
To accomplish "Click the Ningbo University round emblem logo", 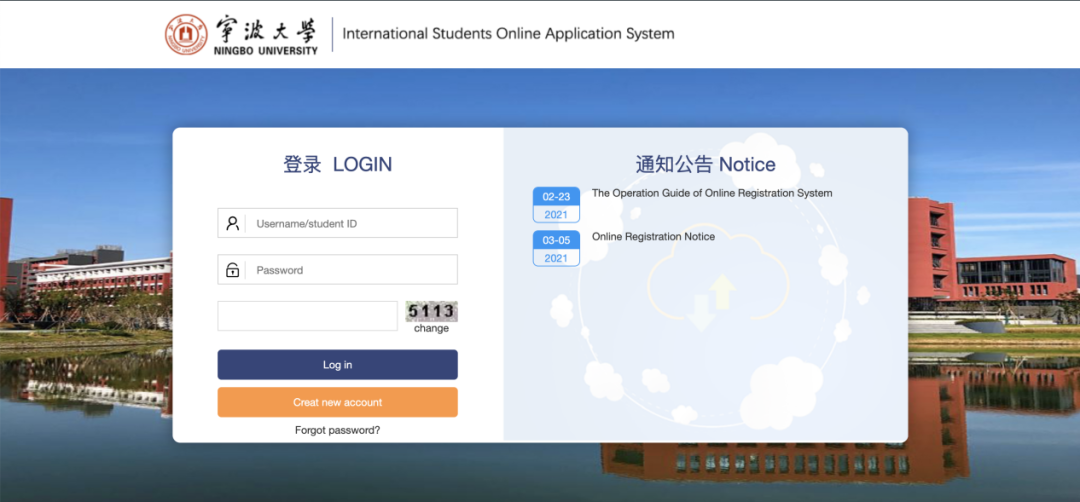I will click(186, 34).
